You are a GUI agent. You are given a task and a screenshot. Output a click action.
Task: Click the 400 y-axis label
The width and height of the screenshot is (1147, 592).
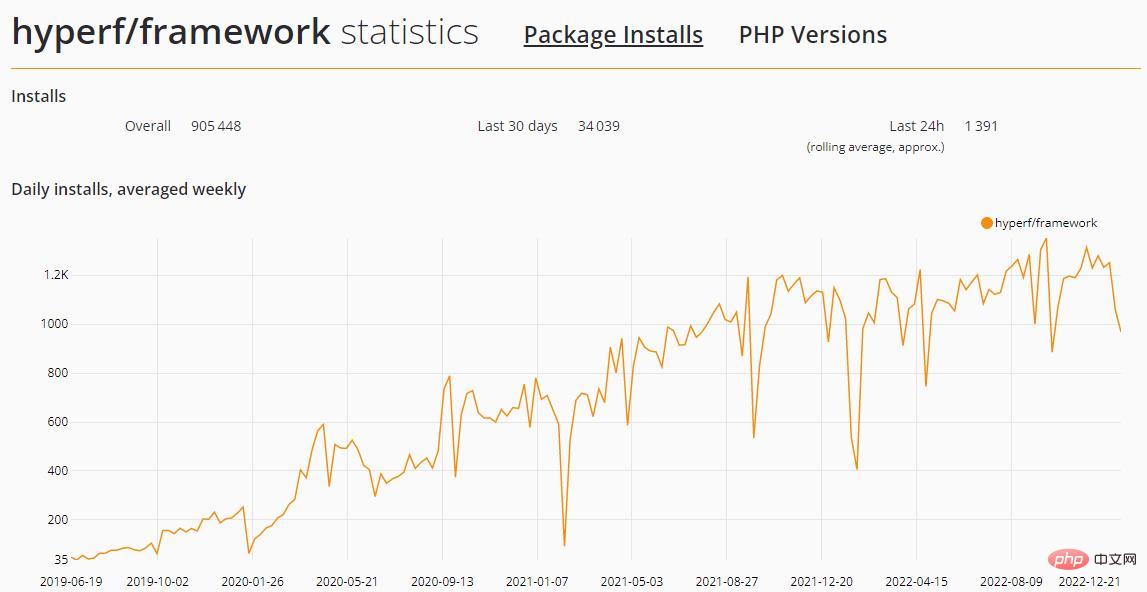point(58,471)
